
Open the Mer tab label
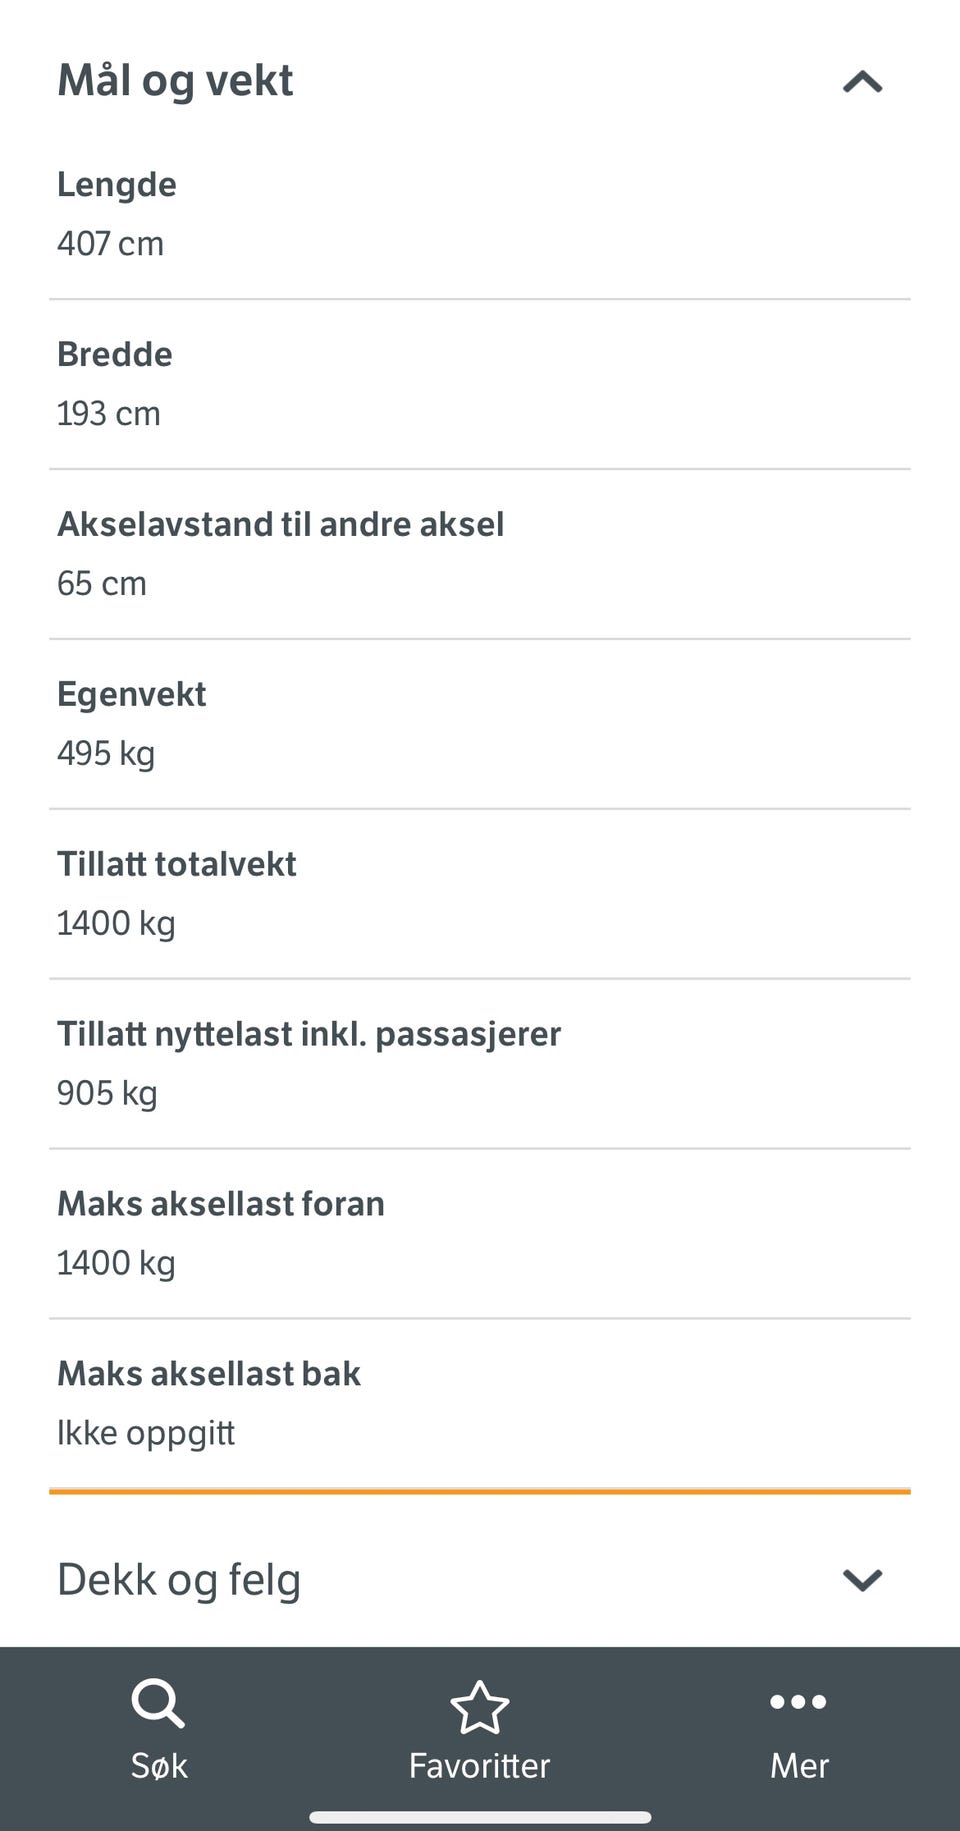798,1766
